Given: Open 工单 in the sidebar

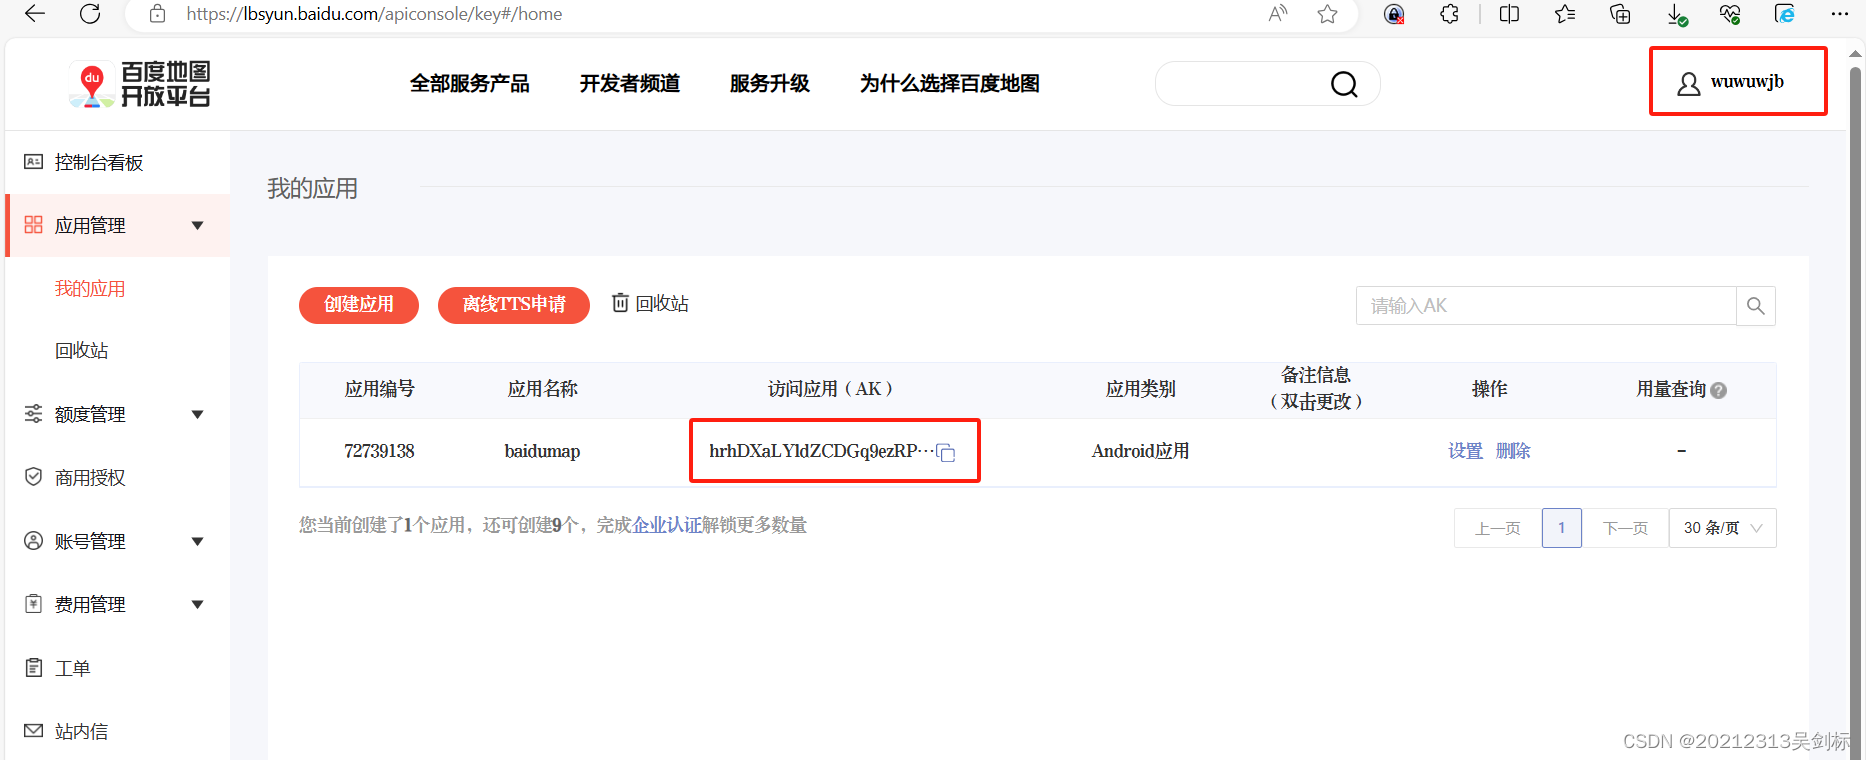Looking at the screenshot, I should [x=72, y=668].
